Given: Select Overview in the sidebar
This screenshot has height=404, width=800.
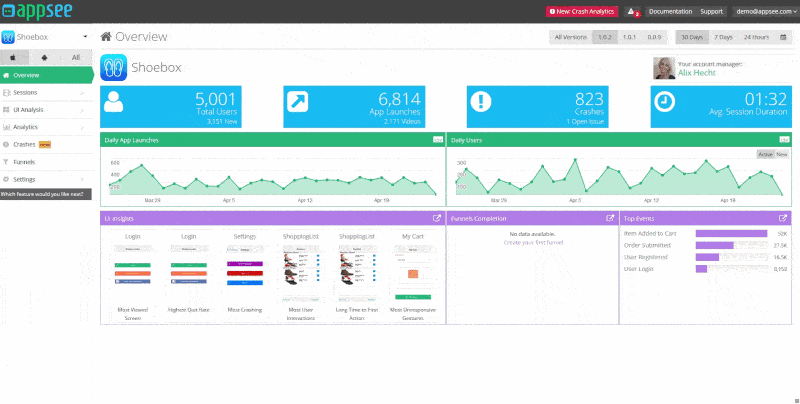Looking at the screenshot, I should tap(46, 75).
